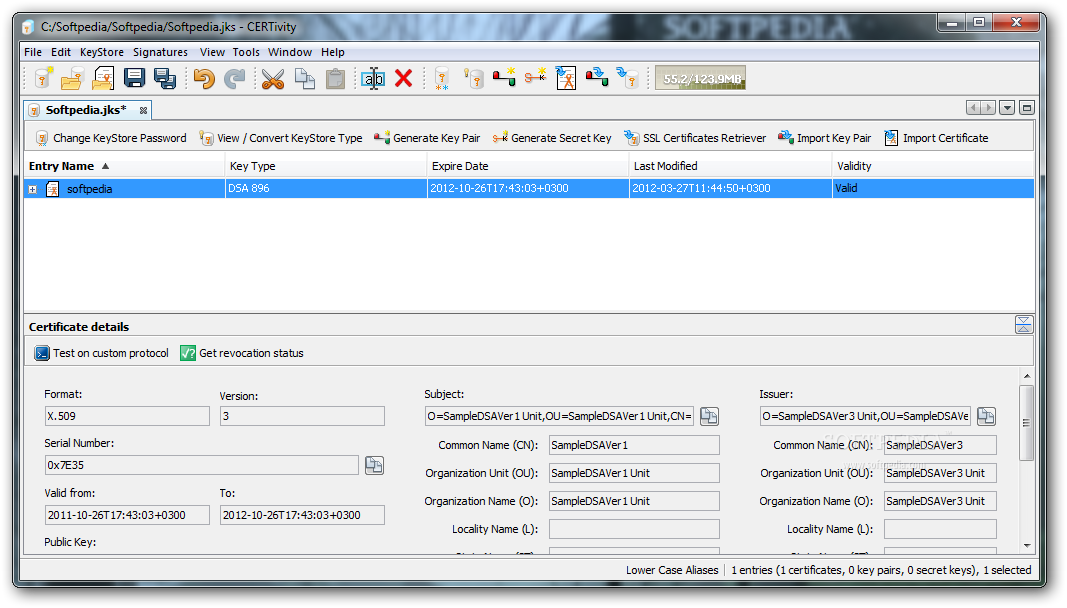The image size is (1067, 608).
Task: Click the Redo arrow icon
Action: (x=234, y=78)
